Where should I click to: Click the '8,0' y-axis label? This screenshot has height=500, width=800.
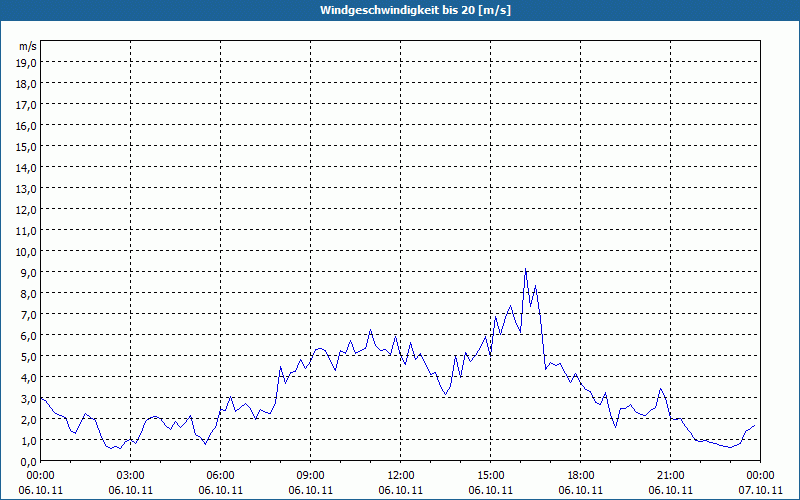(x=29, y=294)
